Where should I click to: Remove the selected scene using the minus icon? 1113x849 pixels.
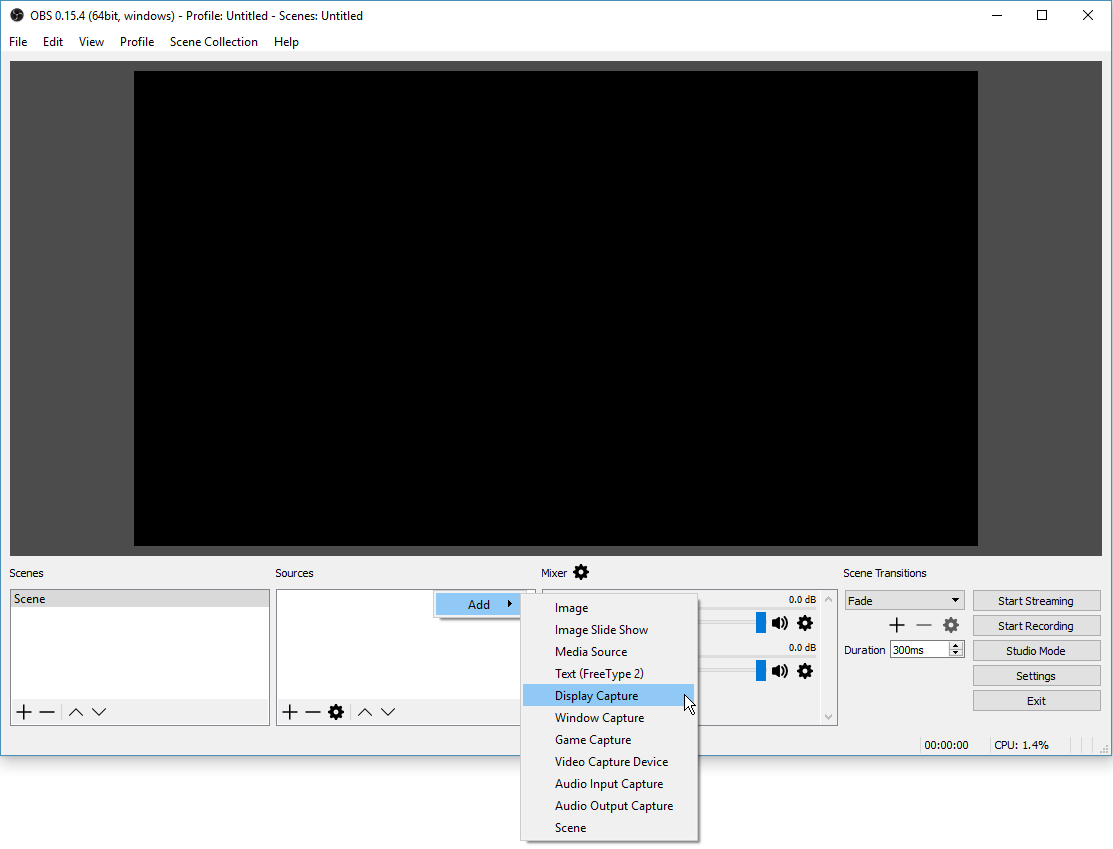click(x=47, y=712)
